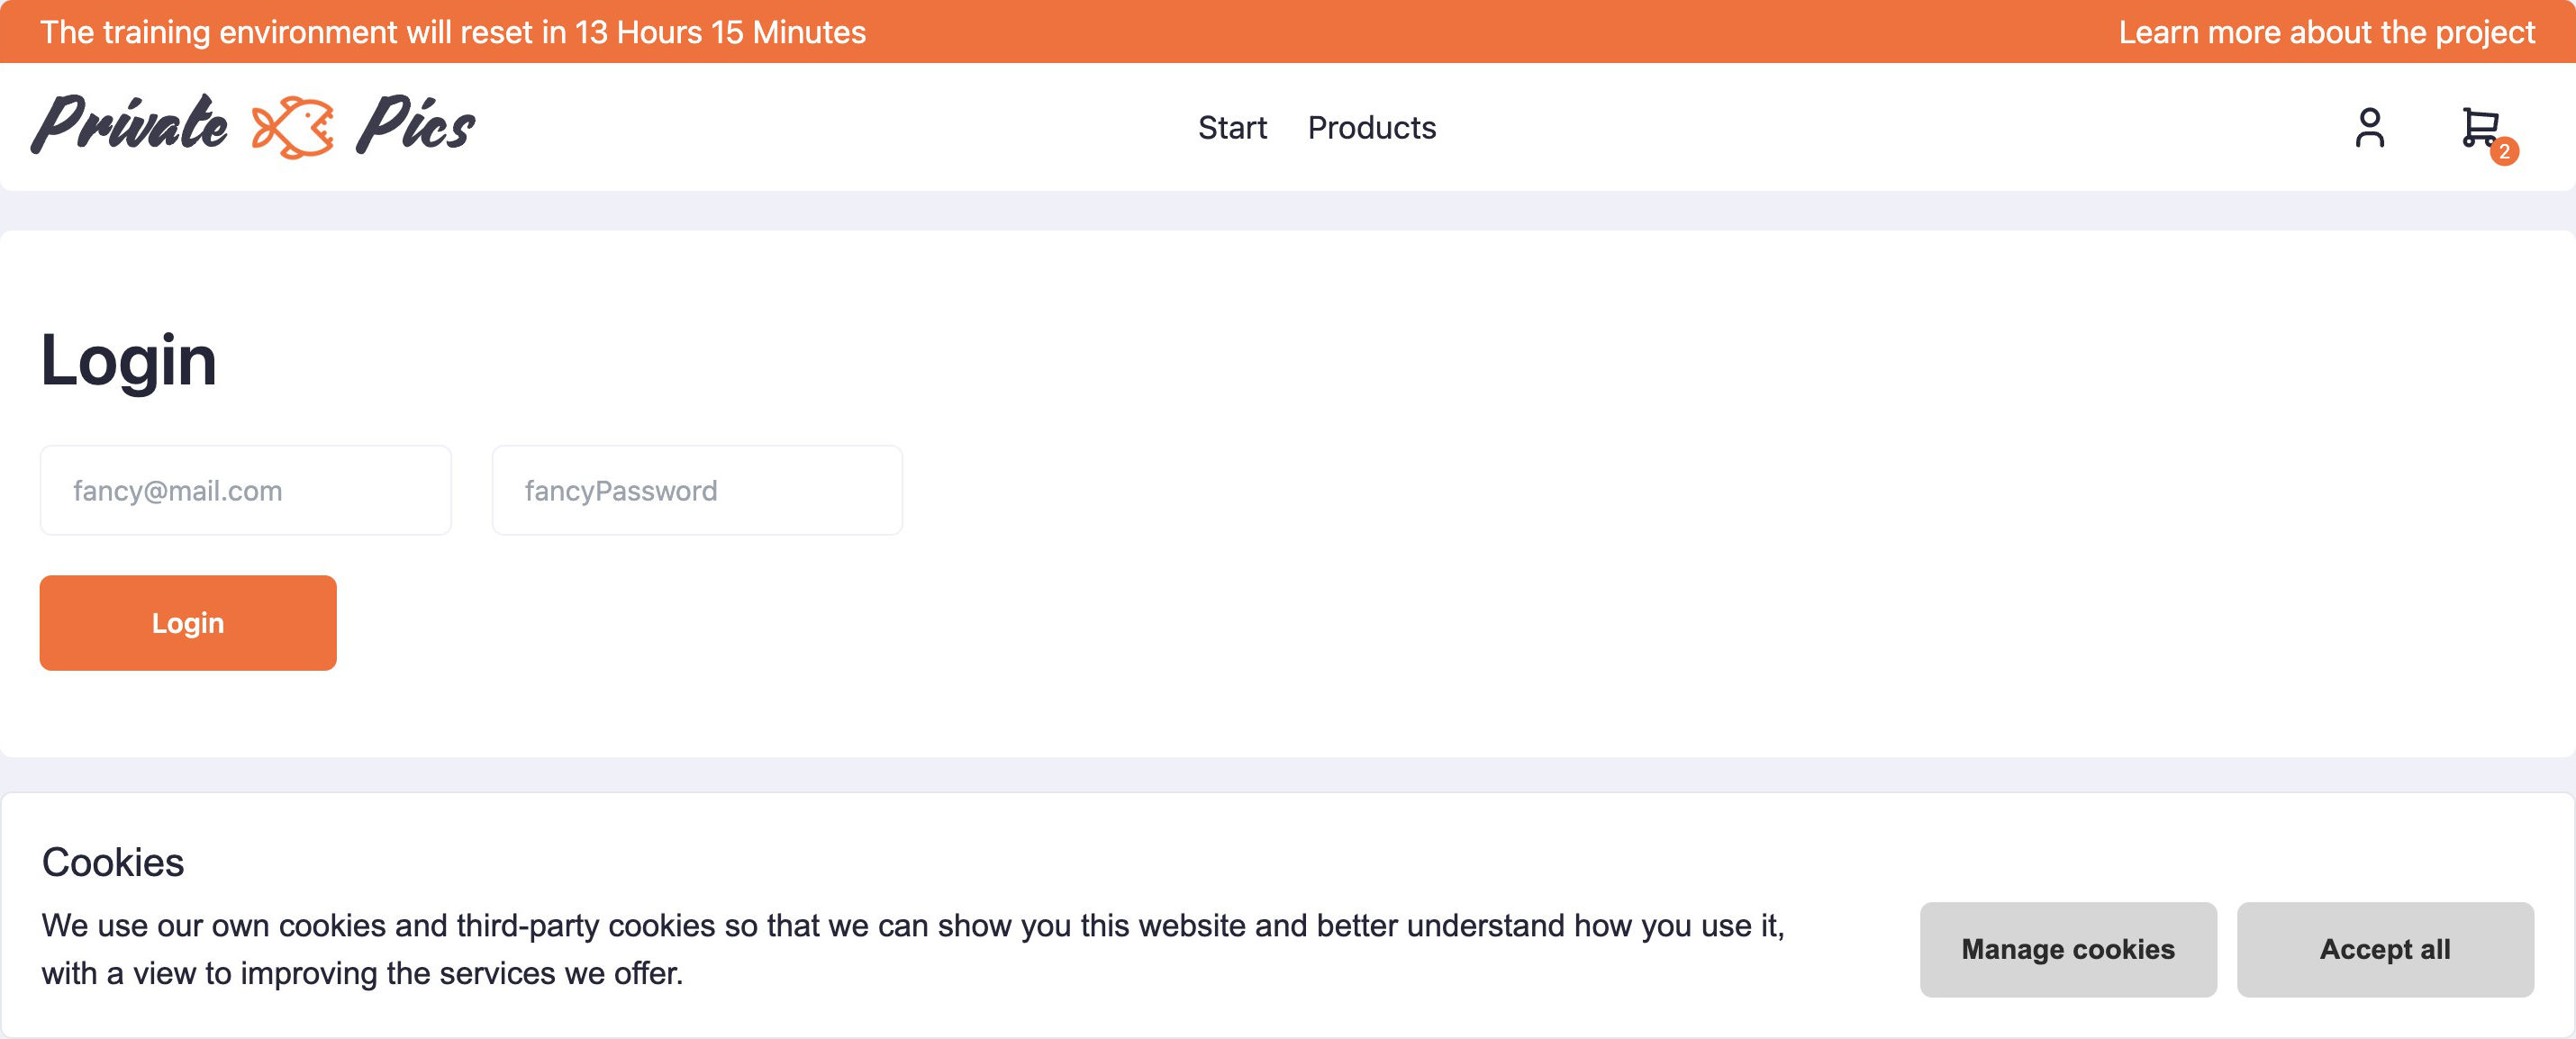
Task: Navigate to Start
Action: tap(1232, 127)
